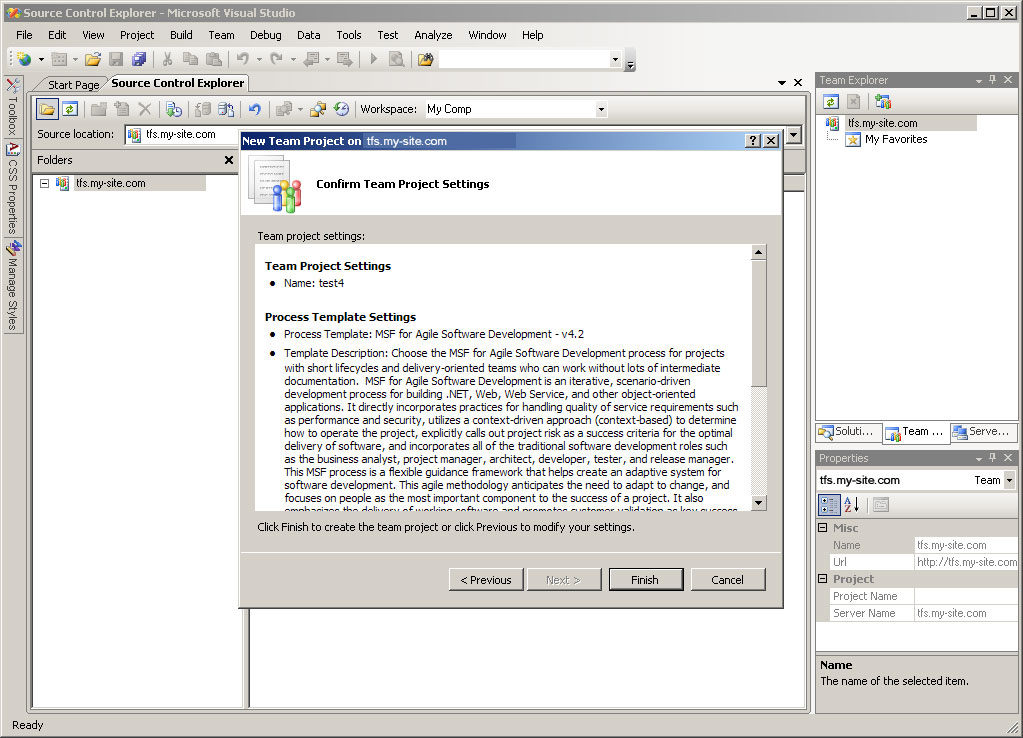Click the Toolbox sidebar icon
The height and width of the screenshot is (738, 1023).
(x=13, y=85)
